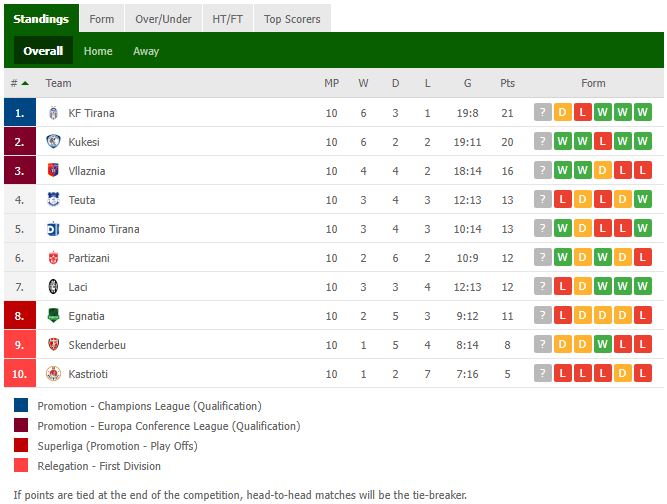Switch to the Form tab
The image size is (667, 504).
(x=101, y=19)
